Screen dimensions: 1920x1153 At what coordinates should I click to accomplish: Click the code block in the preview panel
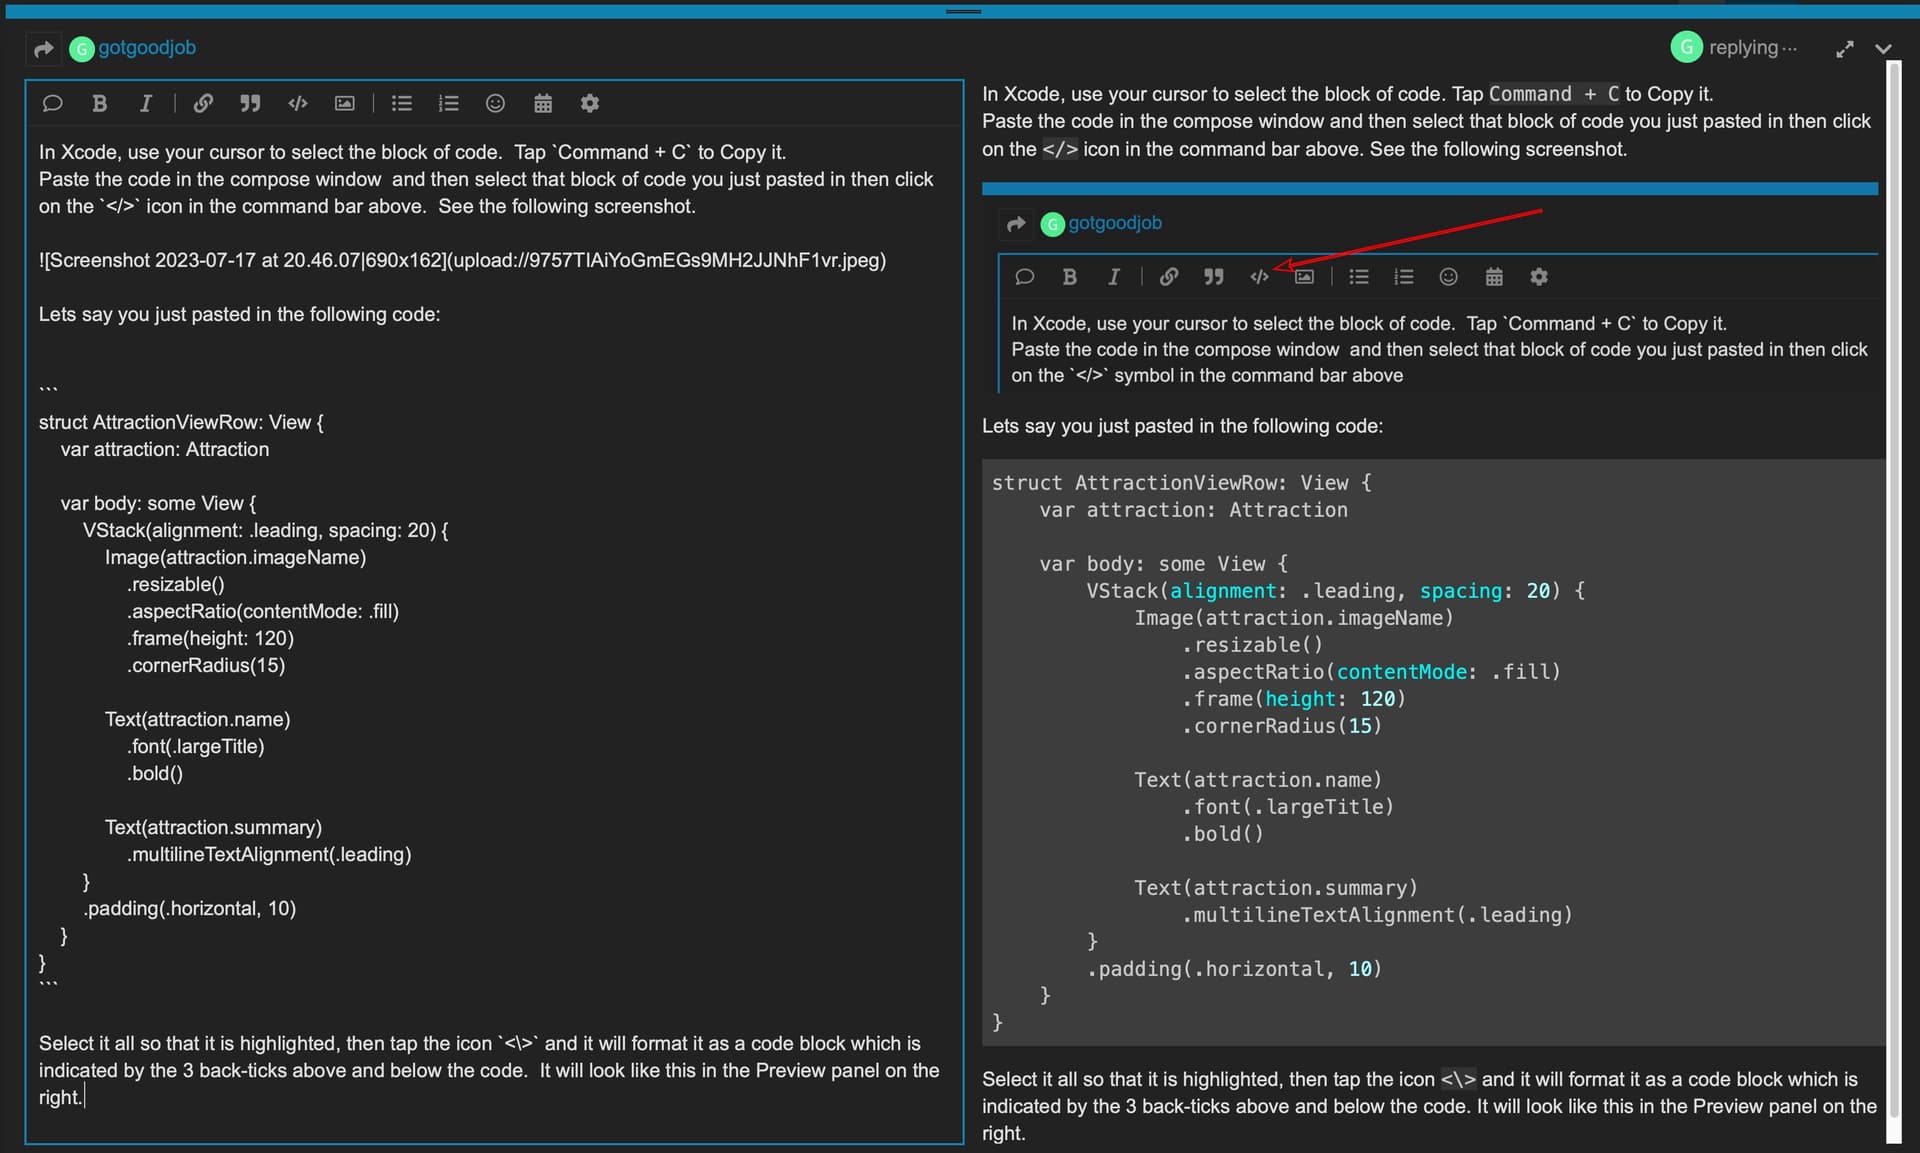(1433, 752)
